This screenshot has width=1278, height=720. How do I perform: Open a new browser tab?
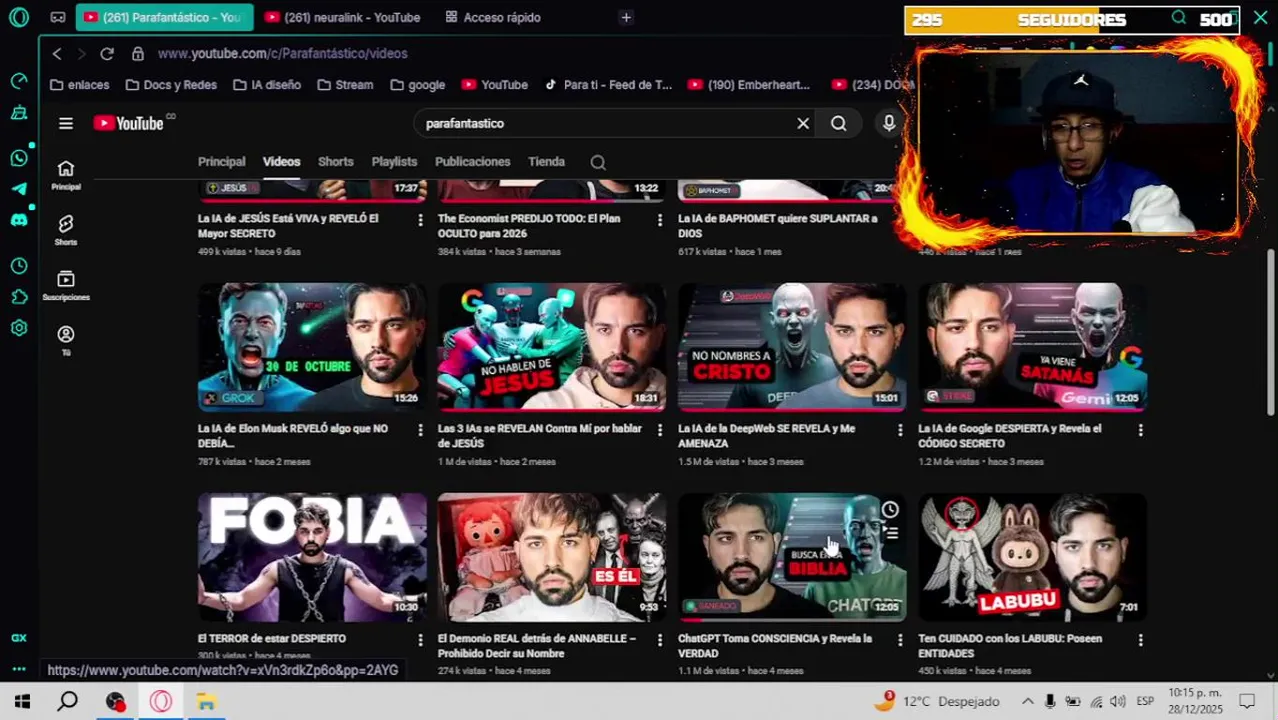tap(626, 17)
